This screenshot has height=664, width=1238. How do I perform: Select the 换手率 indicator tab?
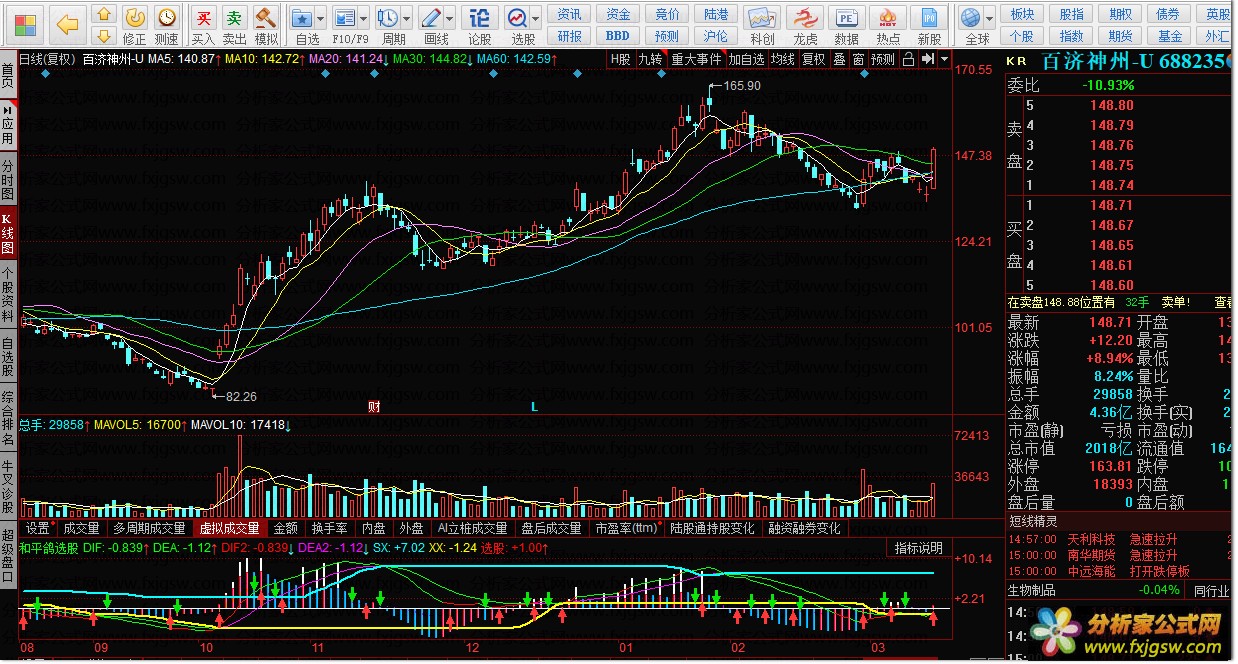coord(330,528)
